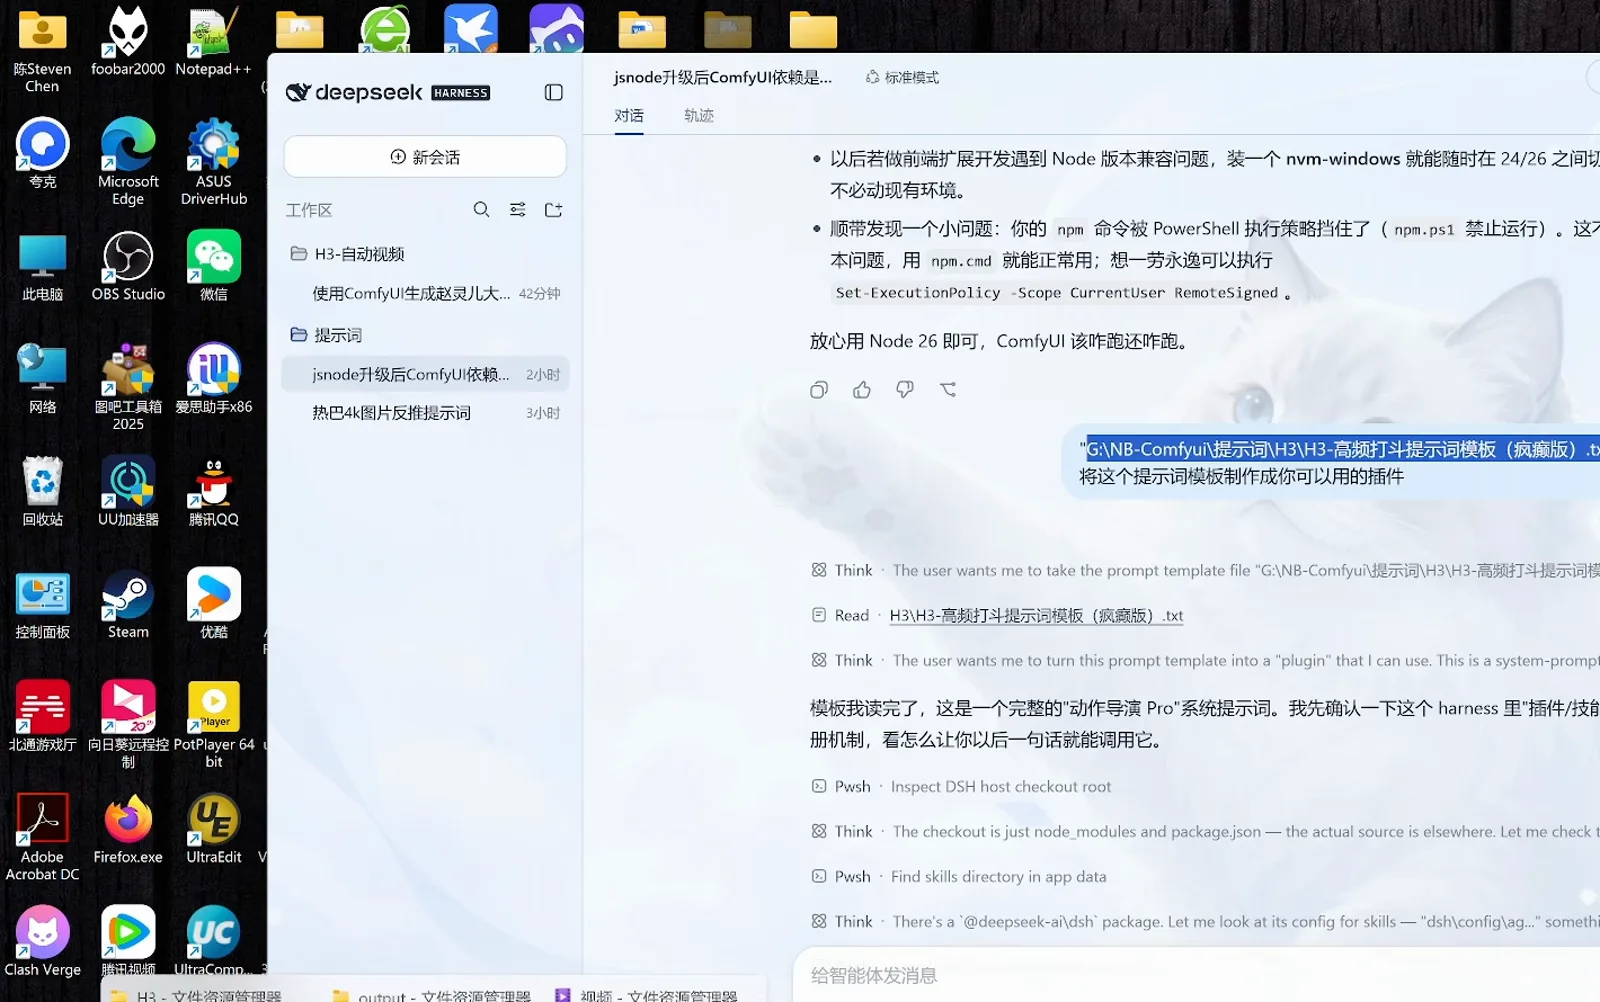This screenshot has height=1002, width=1600.
Task: Open the 优酷 desktop icon
Action: pos(213,604)
